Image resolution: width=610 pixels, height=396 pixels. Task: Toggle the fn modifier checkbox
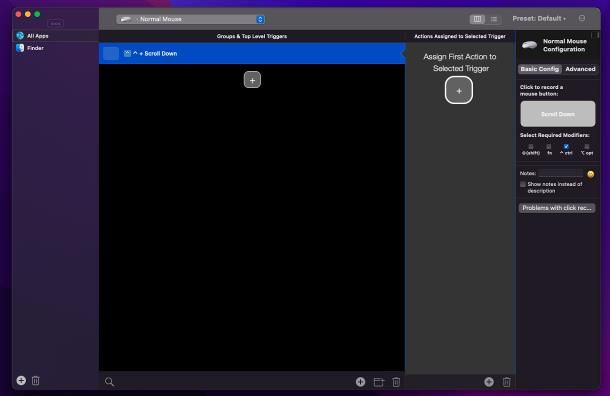coord(549,147)
